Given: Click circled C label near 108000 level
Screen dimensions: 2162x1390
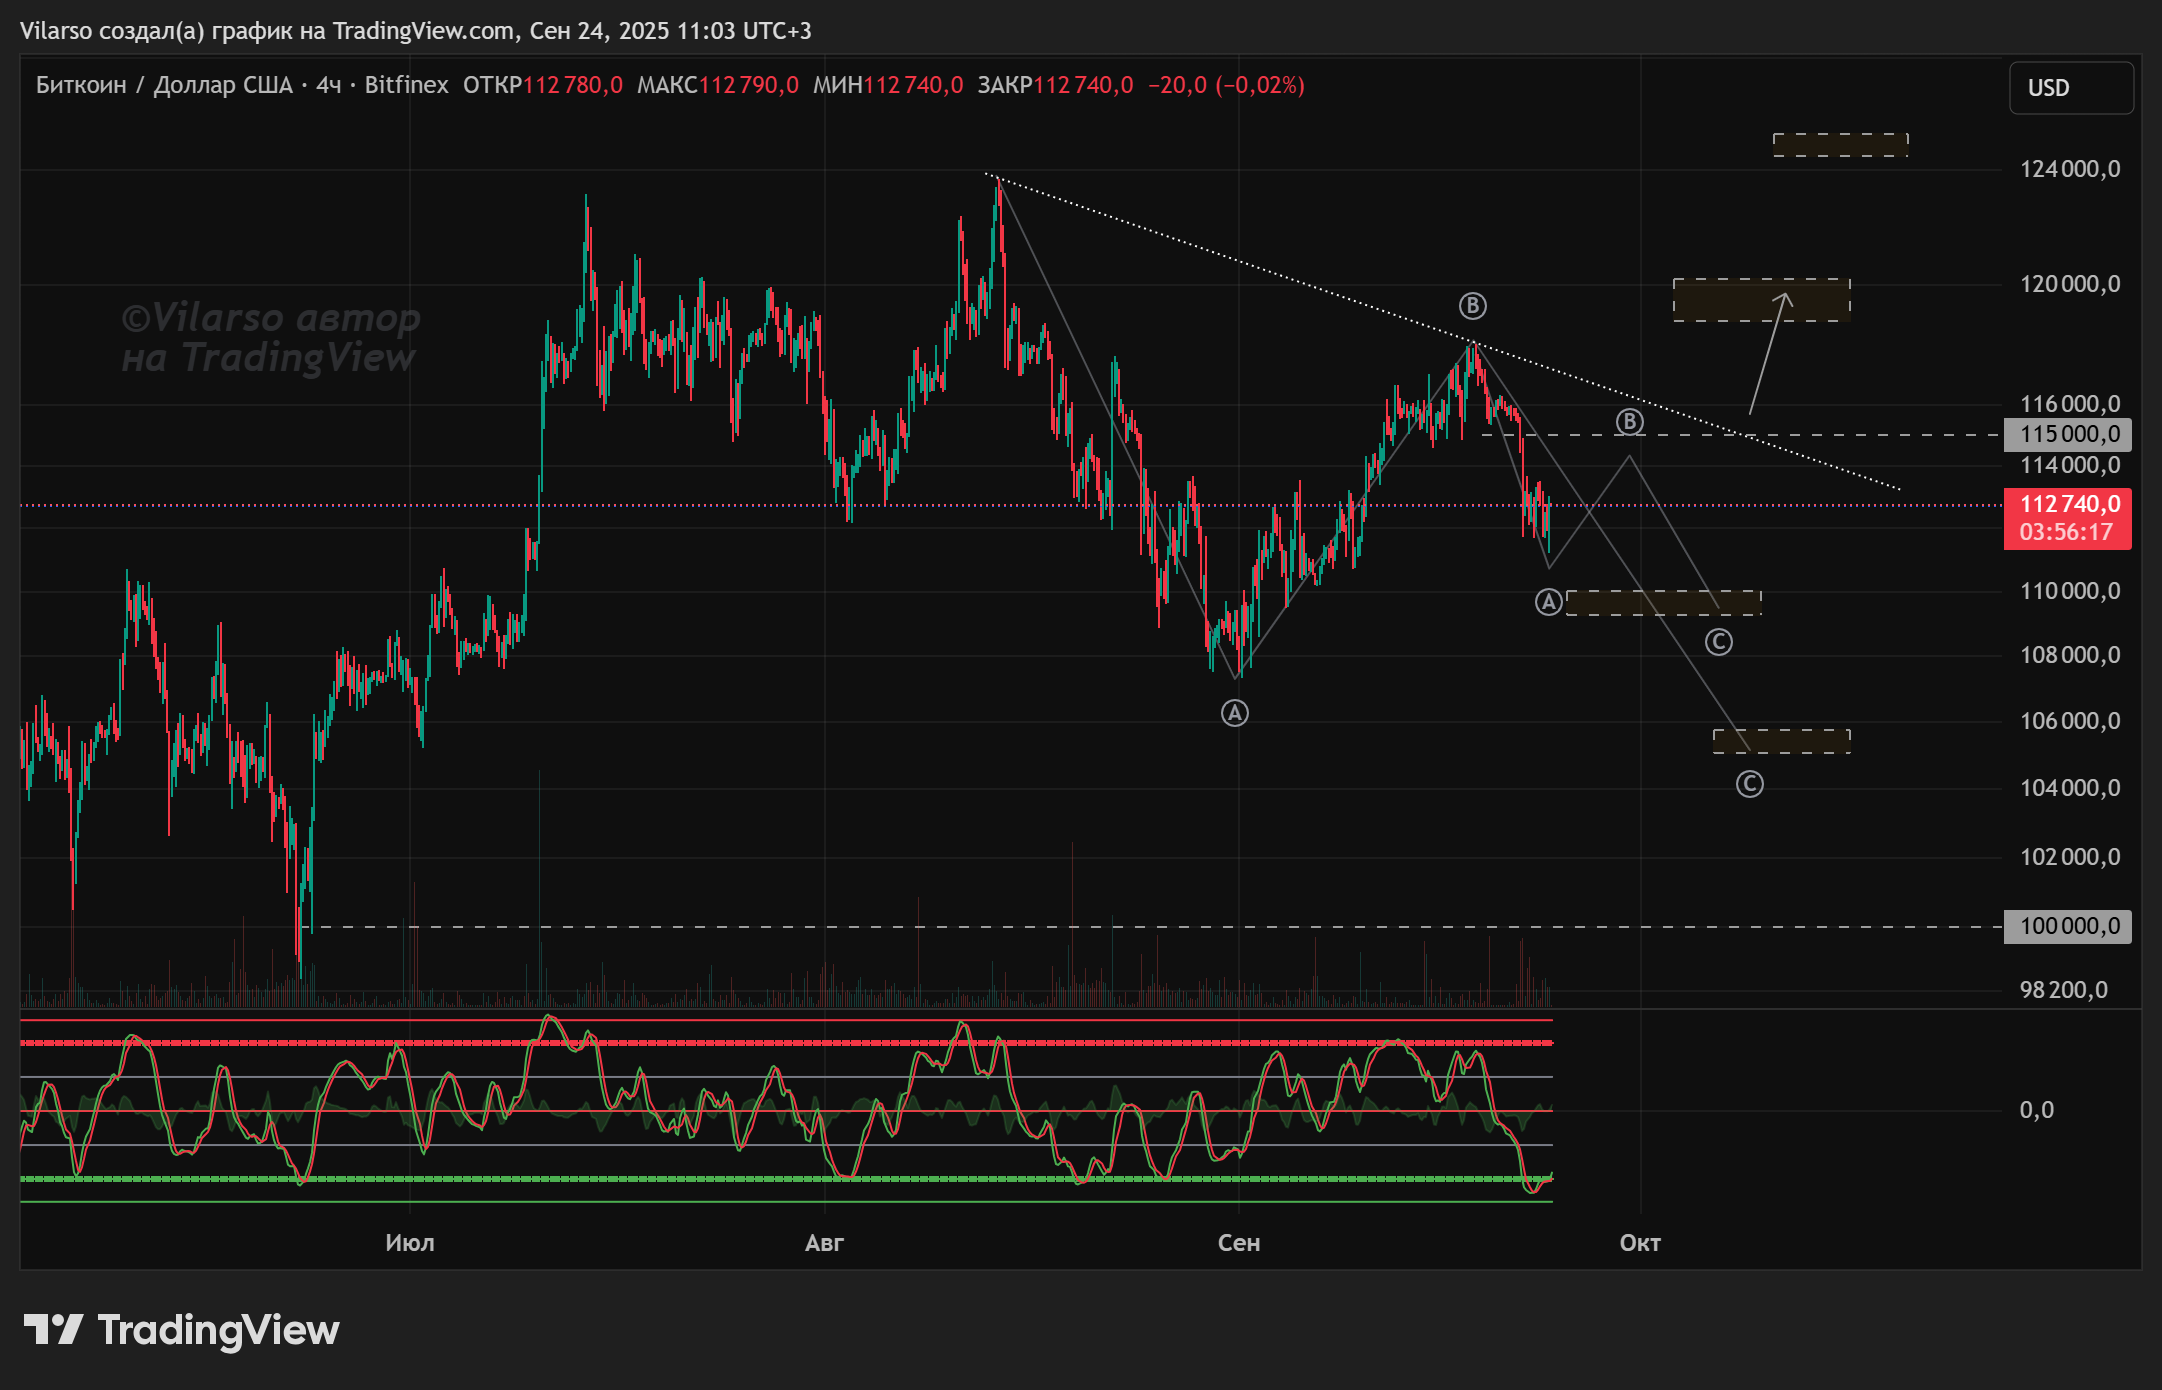Looking at the screenshot, I should click(x=1718, y=642).
